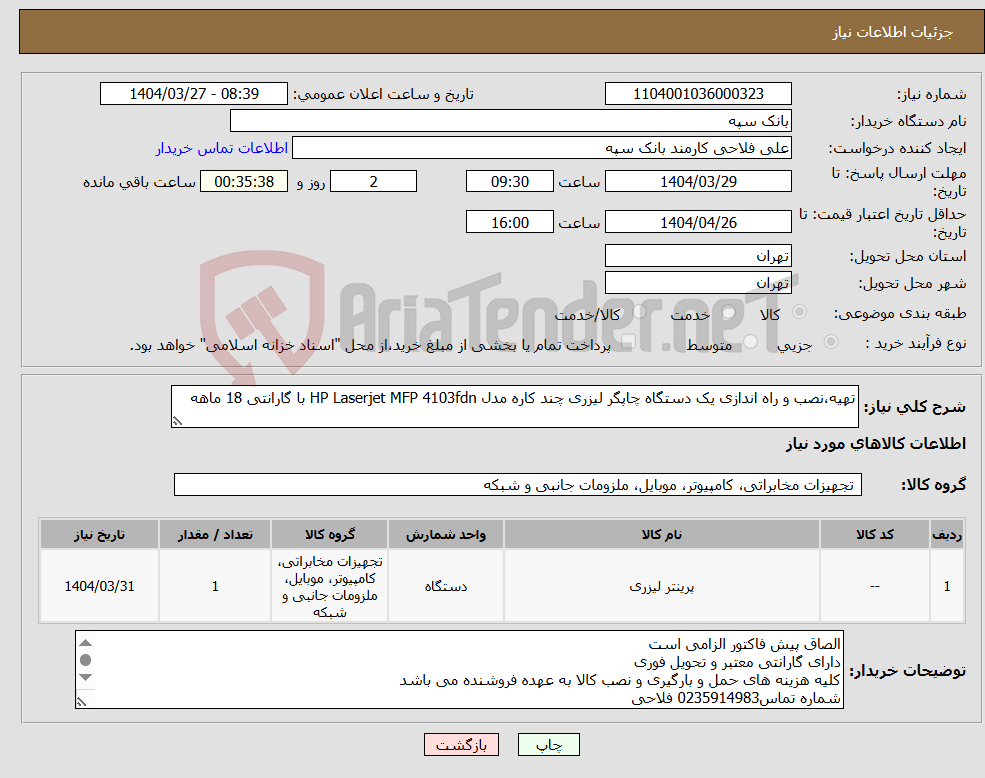Click response deadline date 1404/03/29
This screenshot has height=778, width=985.
tap(698, 182)
